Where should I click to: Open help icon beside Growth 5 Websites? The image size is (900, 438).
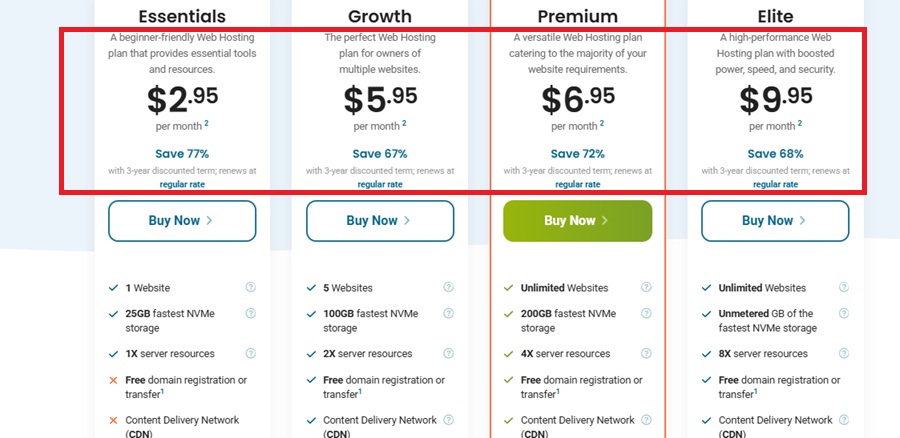click(x=448, y=288)
